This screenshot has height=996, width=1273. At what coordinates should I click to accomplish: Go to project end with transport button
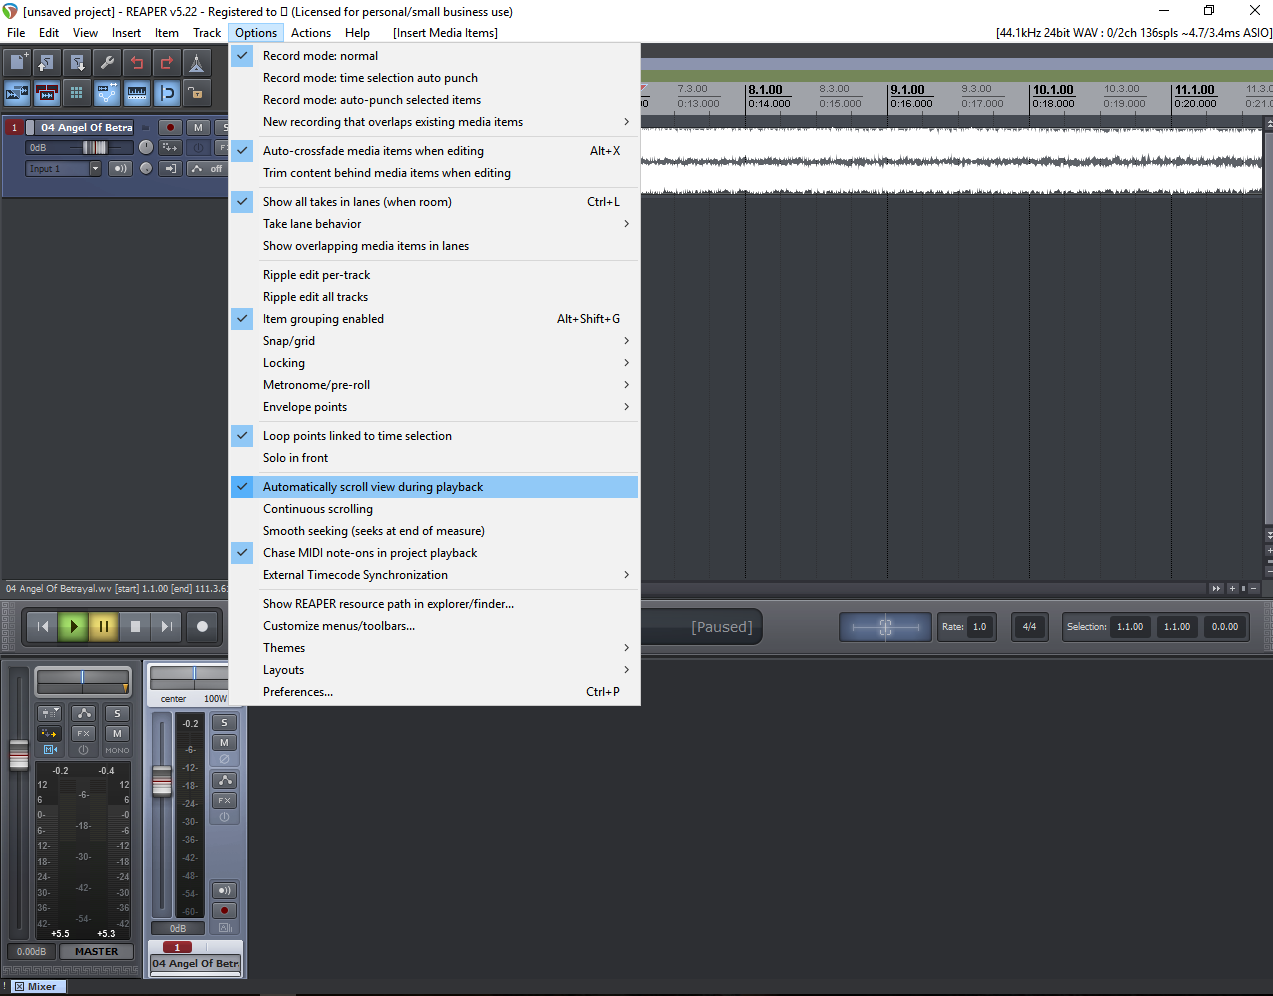tap(166, 626)
